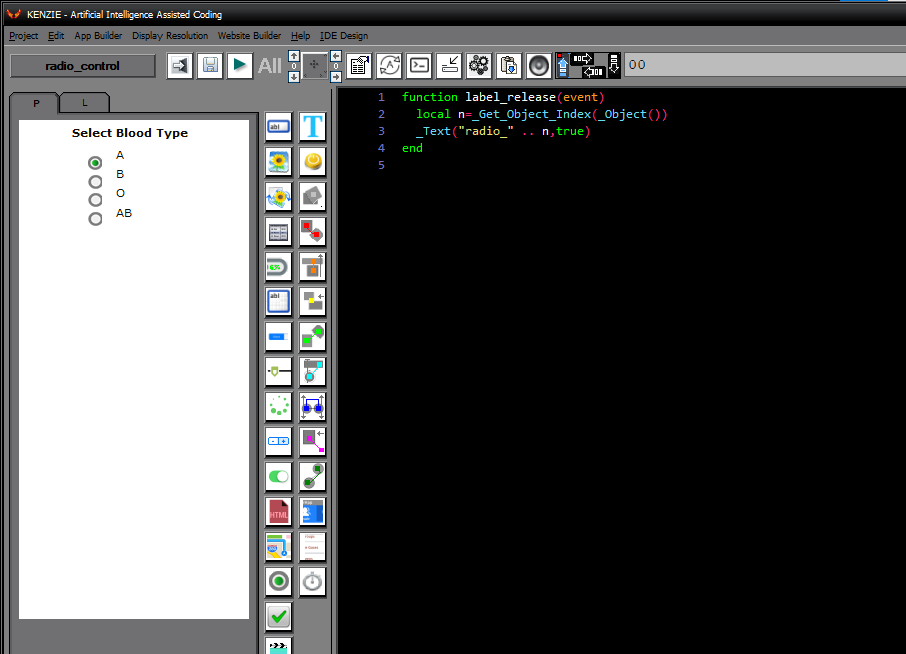Add the green dotted spinner widget
Viewport: 906px width, 654px height.
click(x=279, y=407)
